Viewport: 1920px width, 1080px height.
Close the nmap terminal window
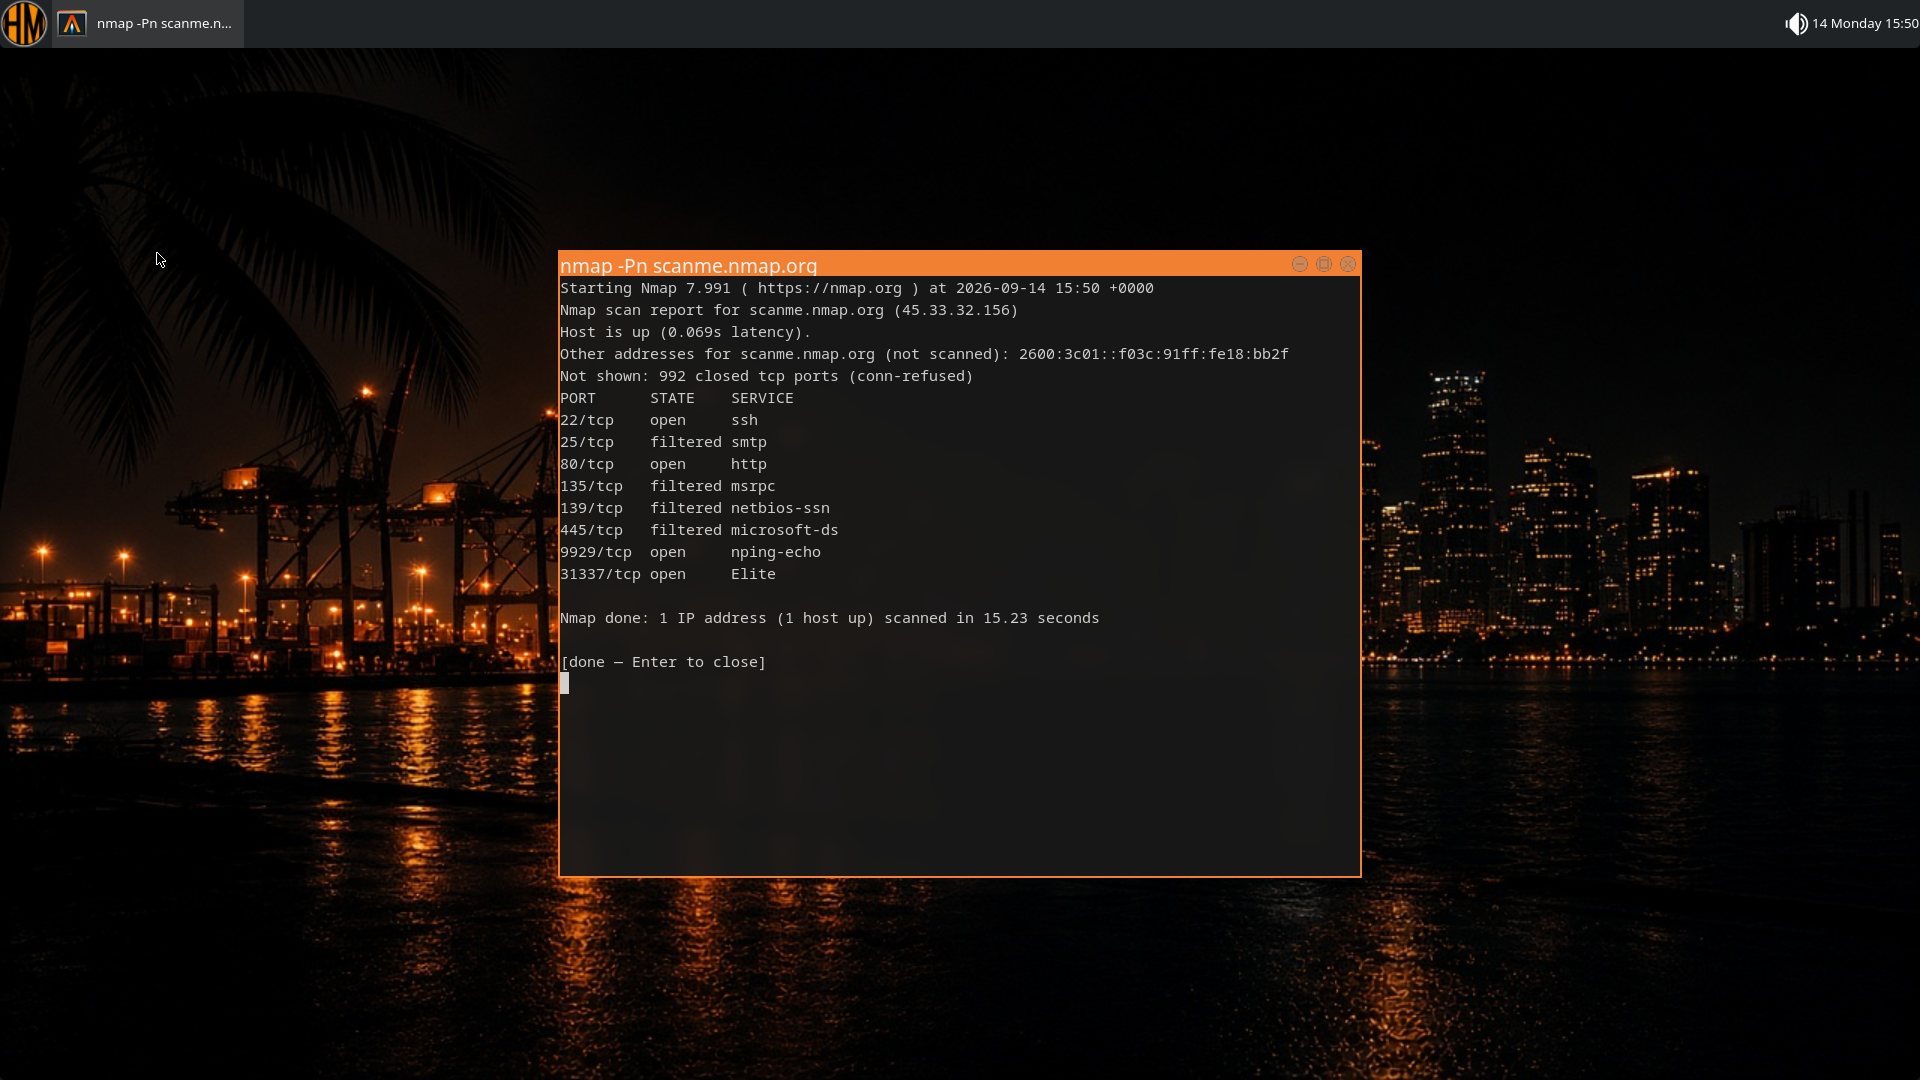pyautogui.click(x=1348, y=264)
